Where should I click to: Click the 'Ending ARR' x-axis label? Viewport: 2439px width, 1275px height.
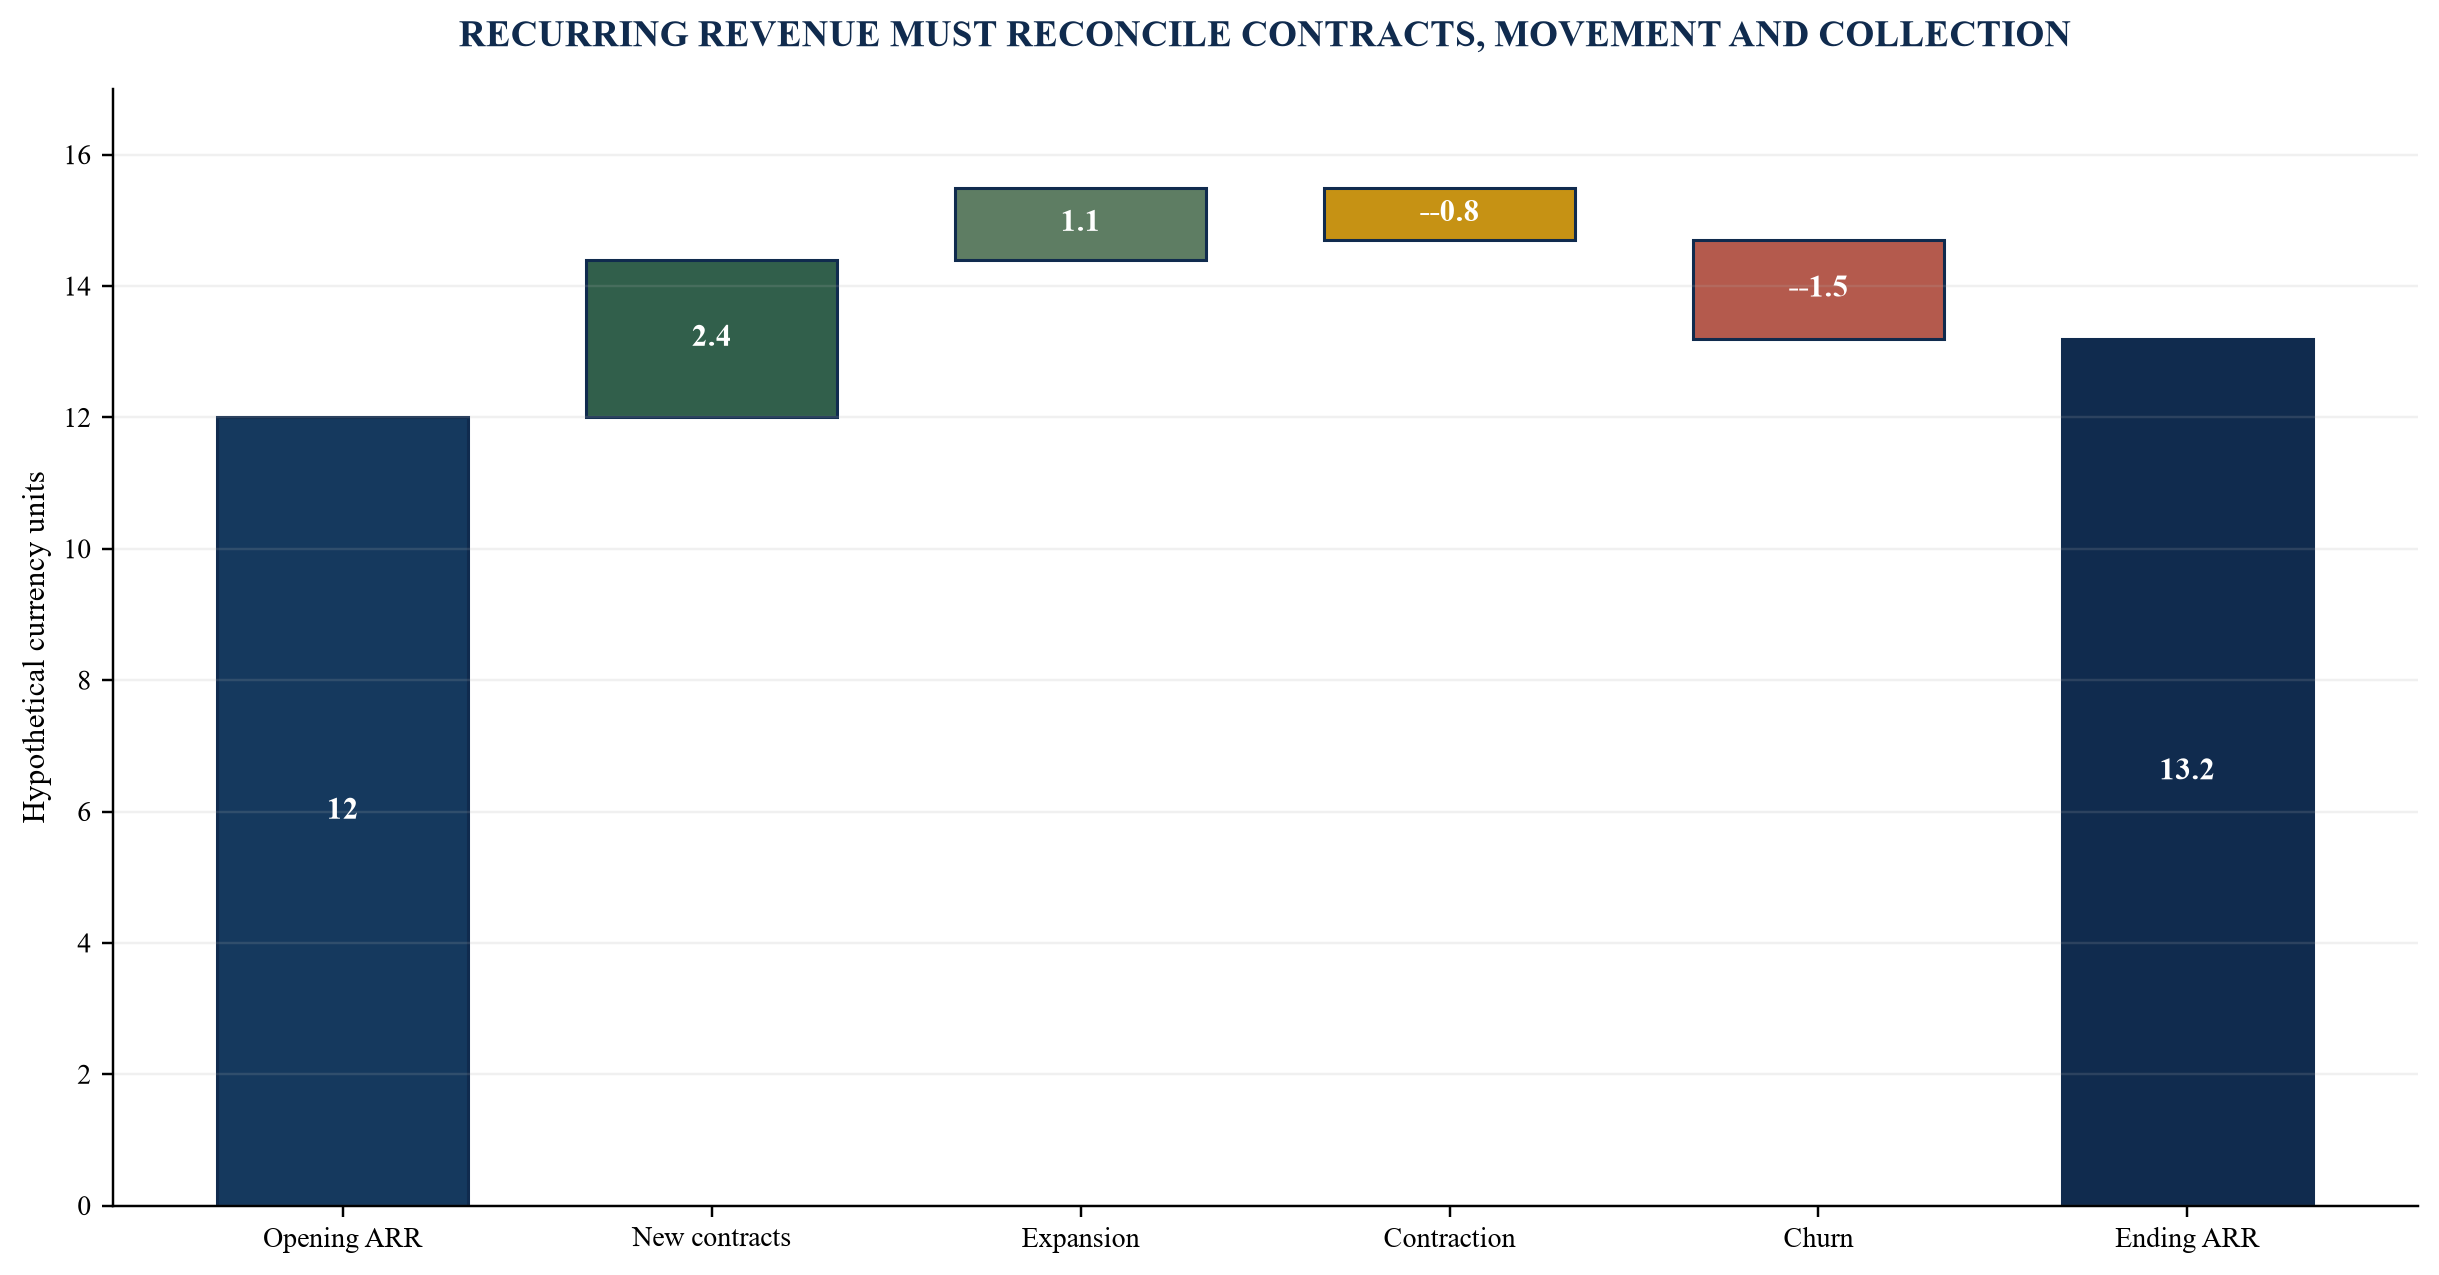click(2188, 1238)
